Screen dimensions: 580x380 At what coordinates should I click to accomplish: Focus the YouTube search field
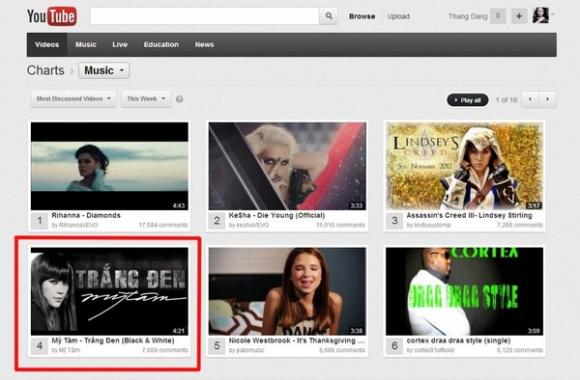205,16
